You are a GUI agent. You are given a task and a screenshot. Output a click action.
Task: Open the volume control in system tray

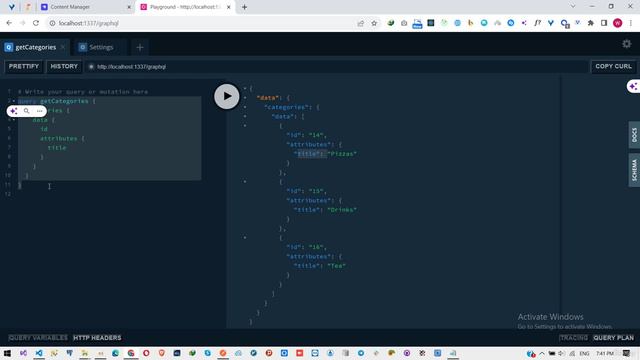pos(562,353)
